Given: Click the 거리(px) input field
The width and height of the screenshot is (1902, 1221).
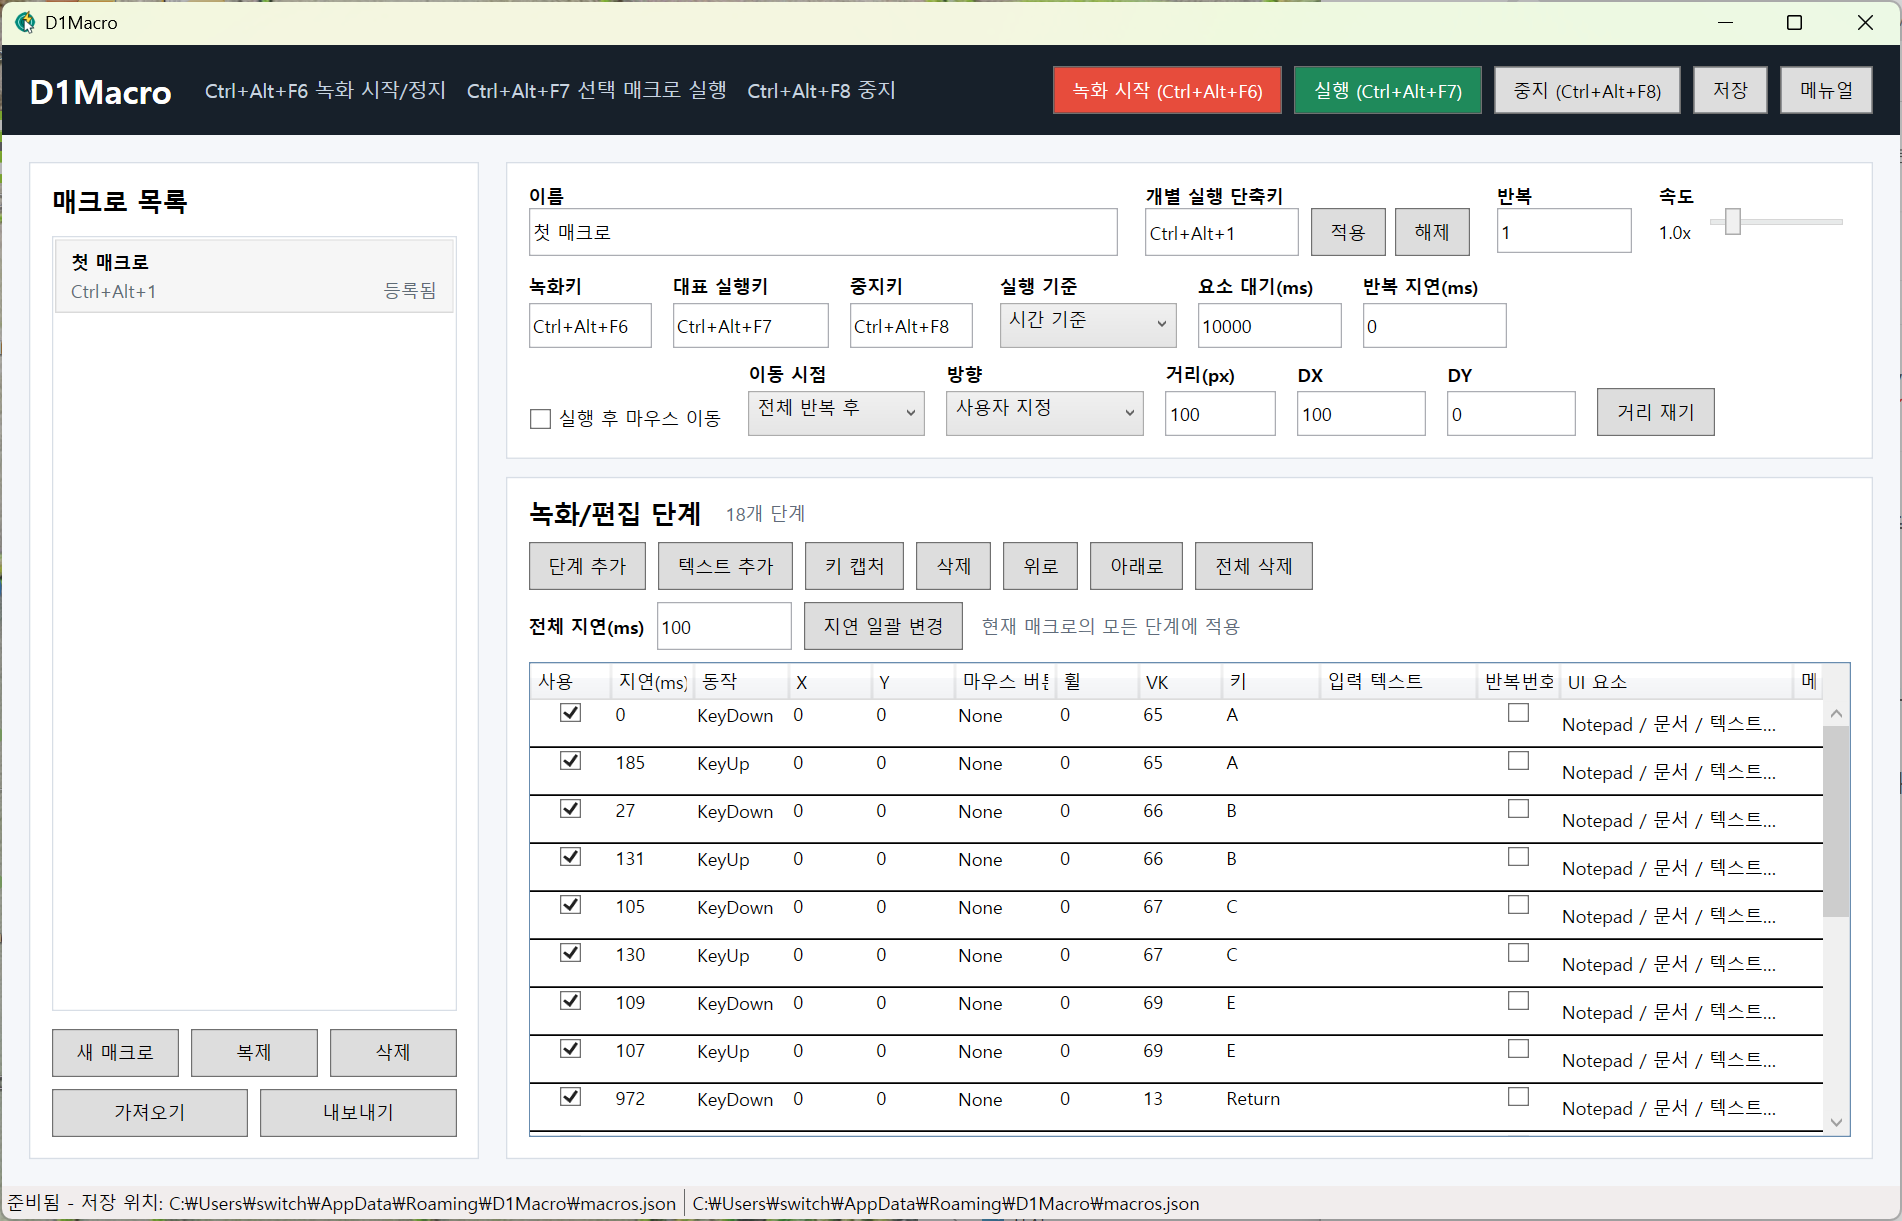Looking at the screenshot, I should [1220, 414].
